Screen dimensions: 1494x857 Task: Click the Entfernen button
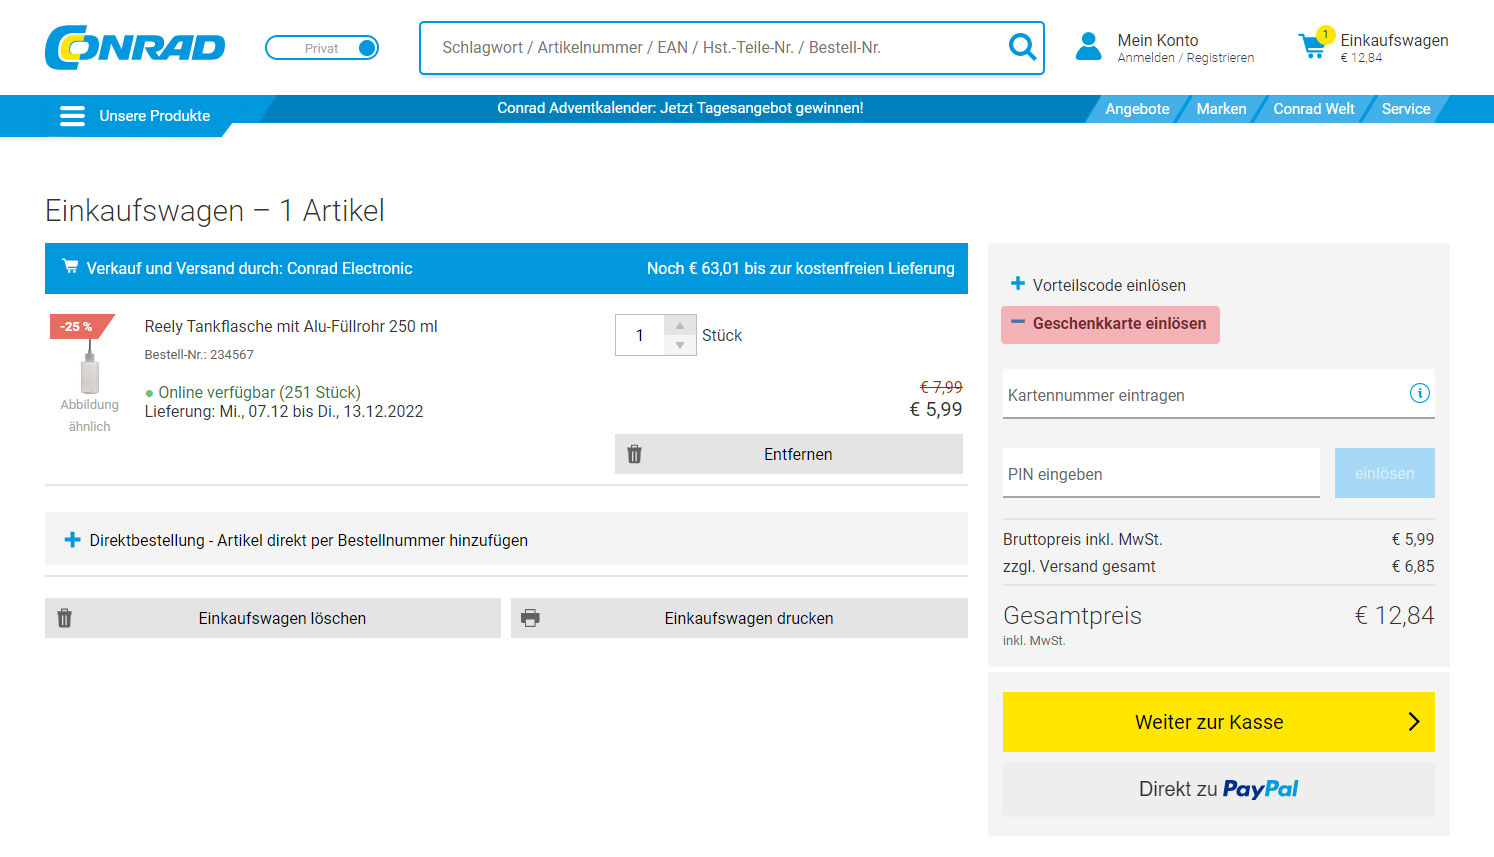[x=789, y=454]
